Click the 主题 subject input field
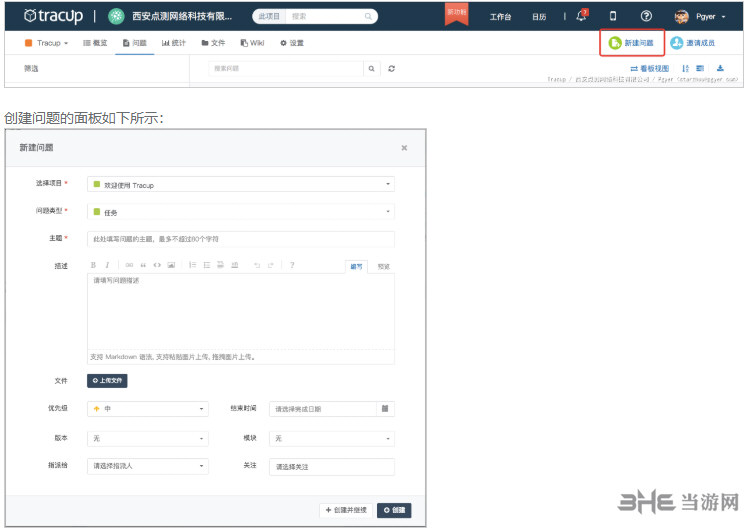Screen dimensions: 744x530 pos(241,239)
